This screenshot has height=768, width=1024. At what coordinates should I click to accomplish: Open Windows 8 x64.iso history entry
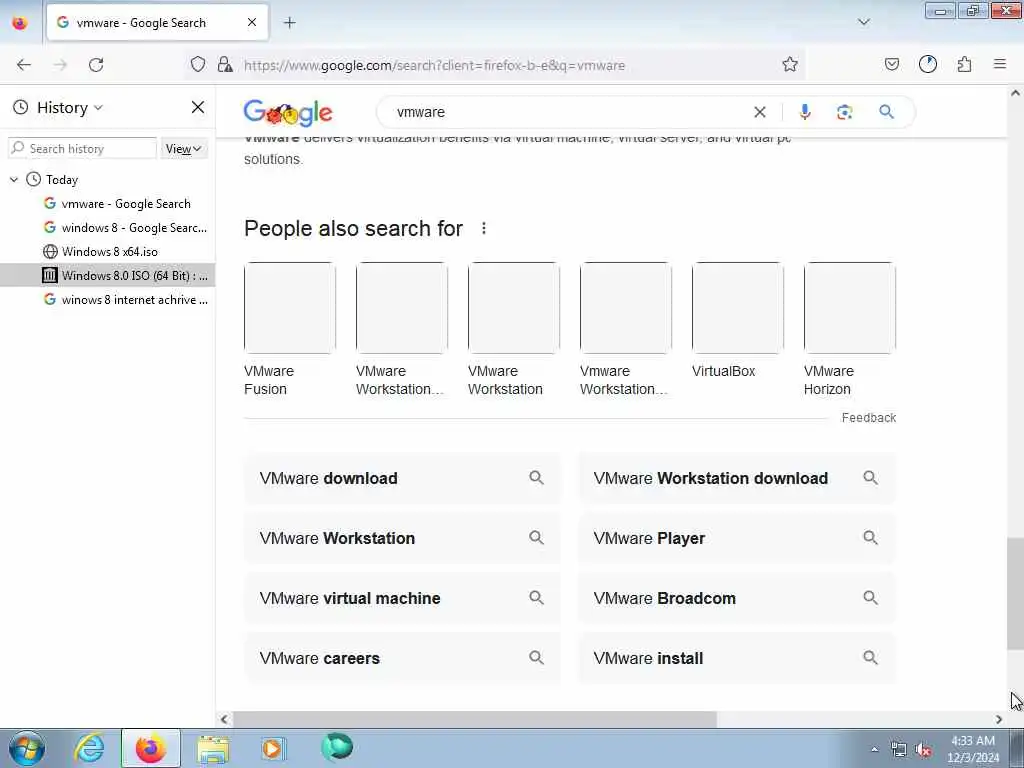pos(101,251)
